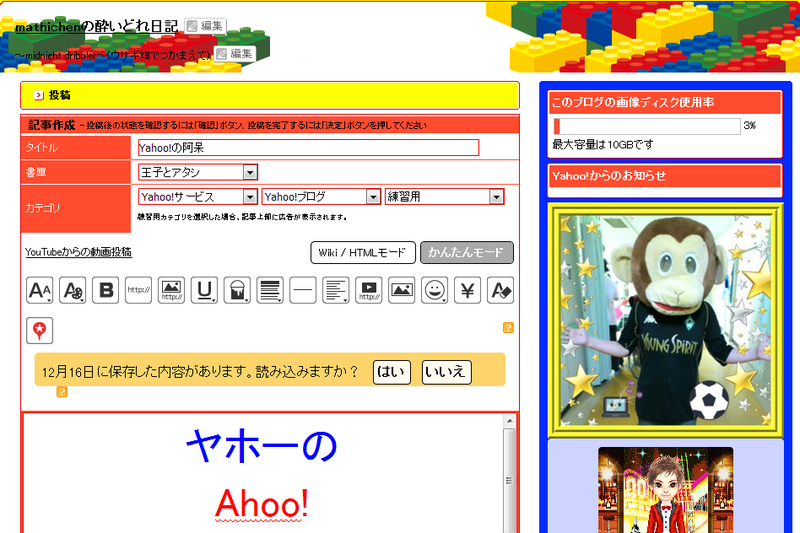Click the editor scrollbar up arrow
800x533 pixels.
tap(509, 421)
